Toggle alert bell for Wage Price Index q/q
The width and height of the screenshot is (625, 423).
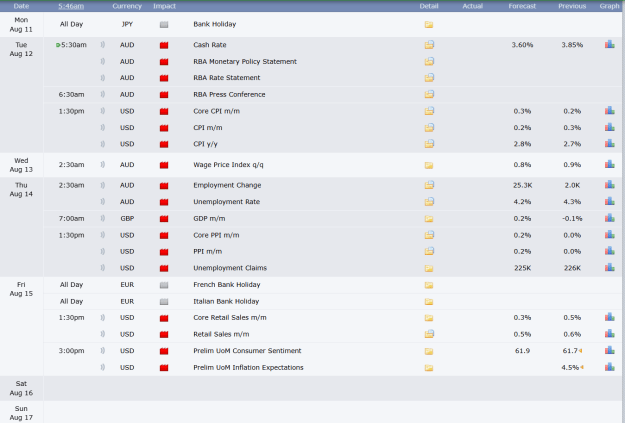[102, 165]
